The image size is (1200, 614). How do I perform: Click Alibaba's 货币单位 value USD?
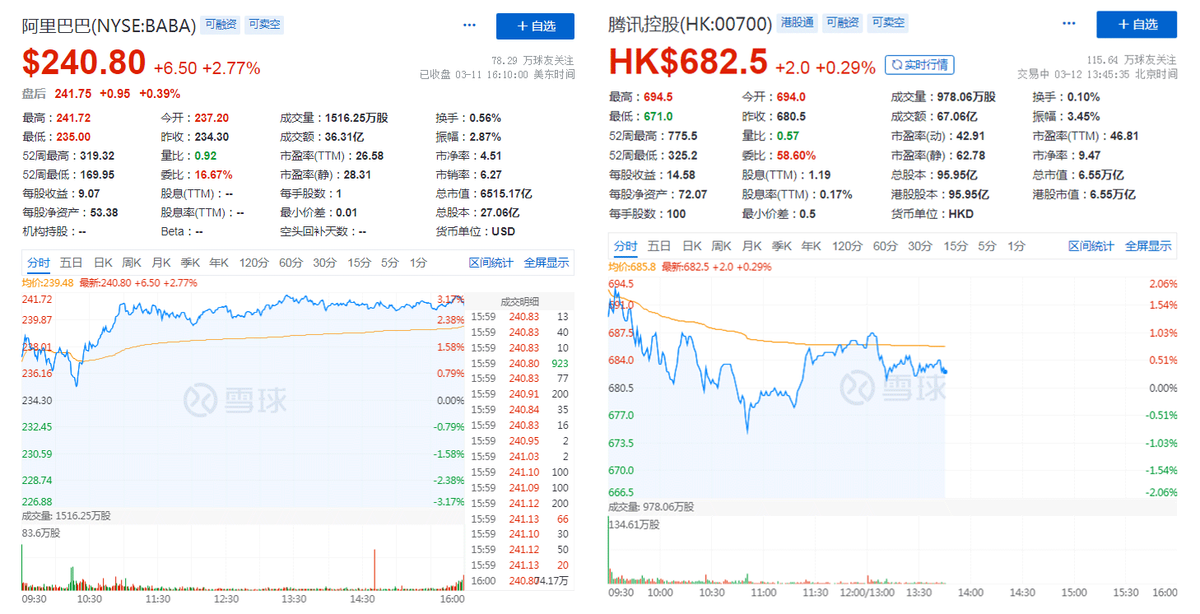[502, 232]
